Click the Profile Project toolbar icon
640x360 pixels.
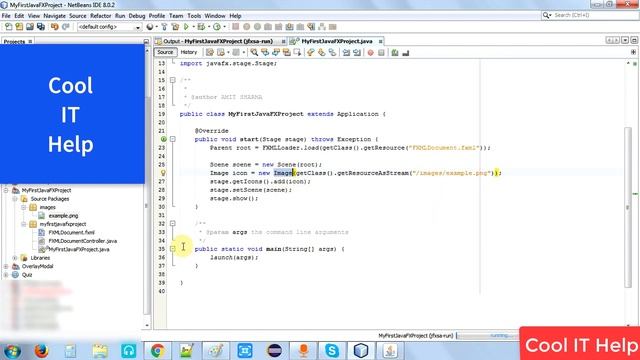(x=217, y=27)
